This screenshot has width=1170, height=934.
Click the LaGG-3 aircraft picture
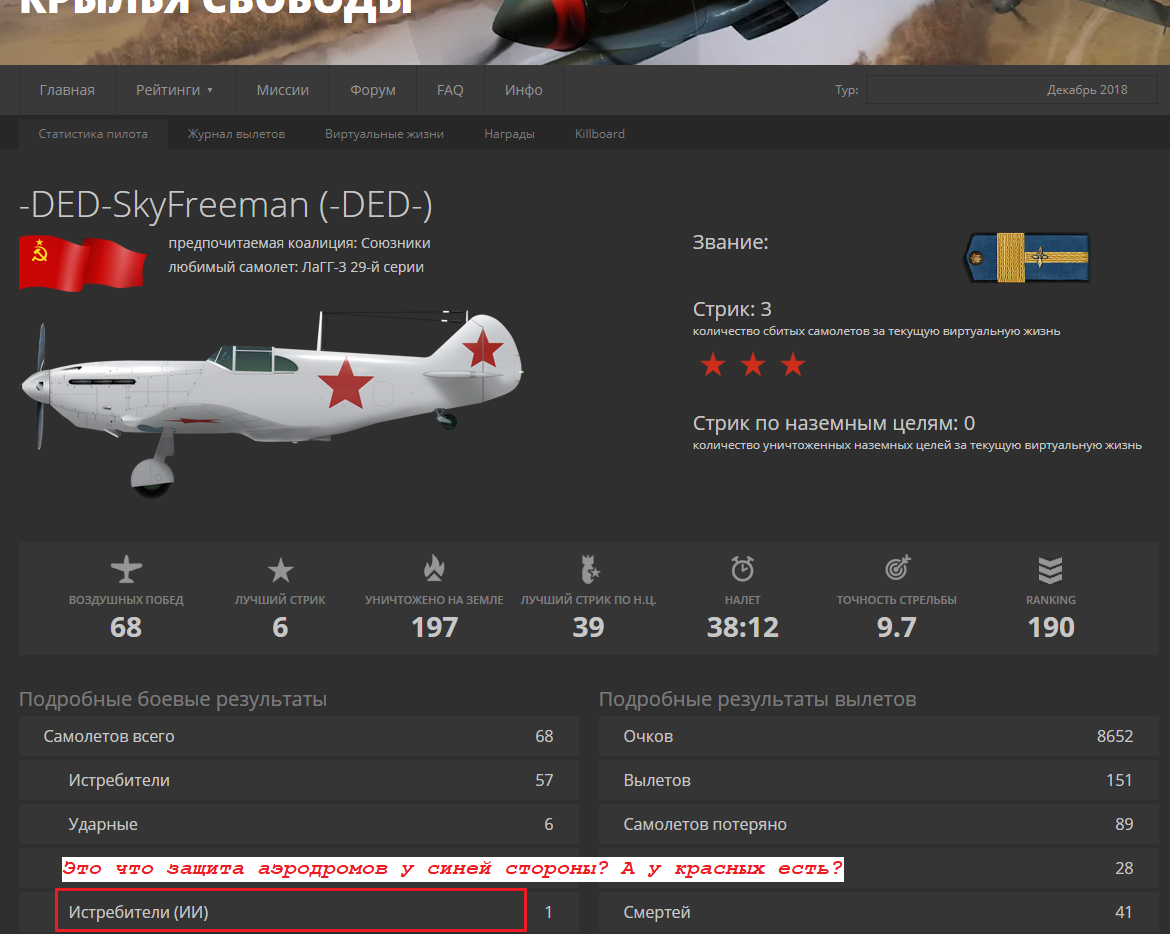pos(272,403)
